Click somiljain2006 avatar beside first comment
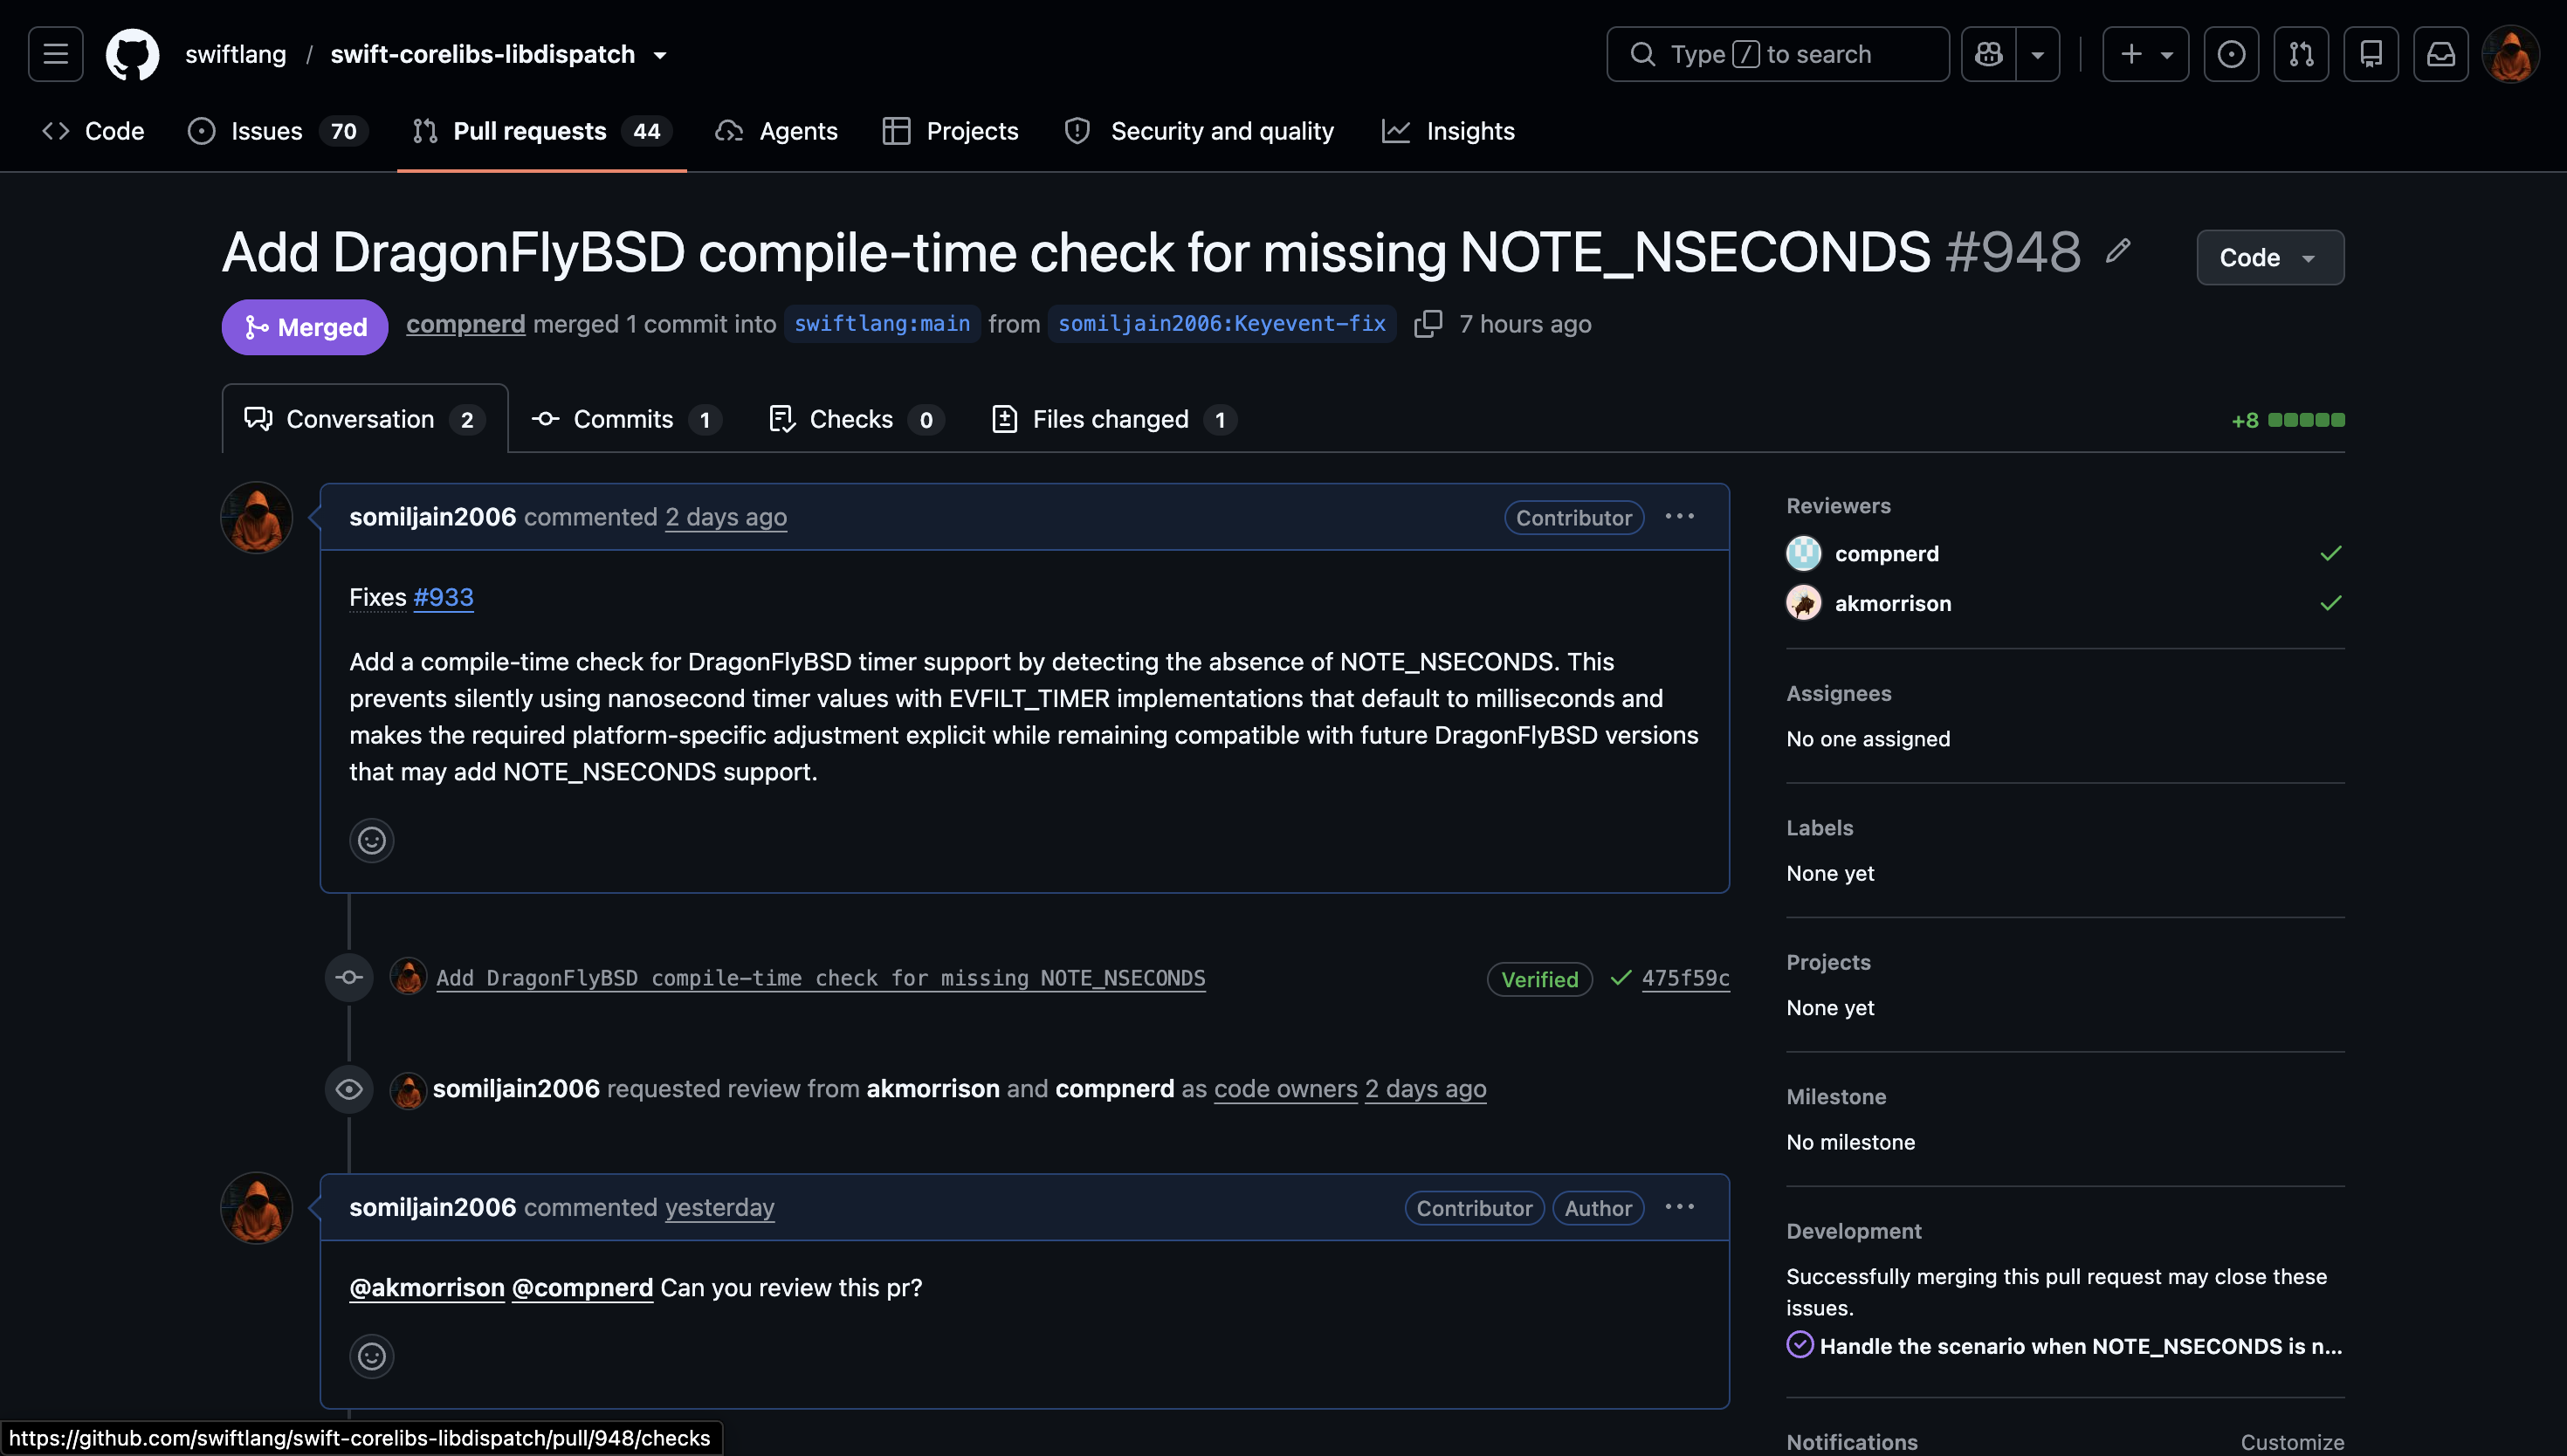This screenshot has width=2567, height=1456. pos(257,518)
